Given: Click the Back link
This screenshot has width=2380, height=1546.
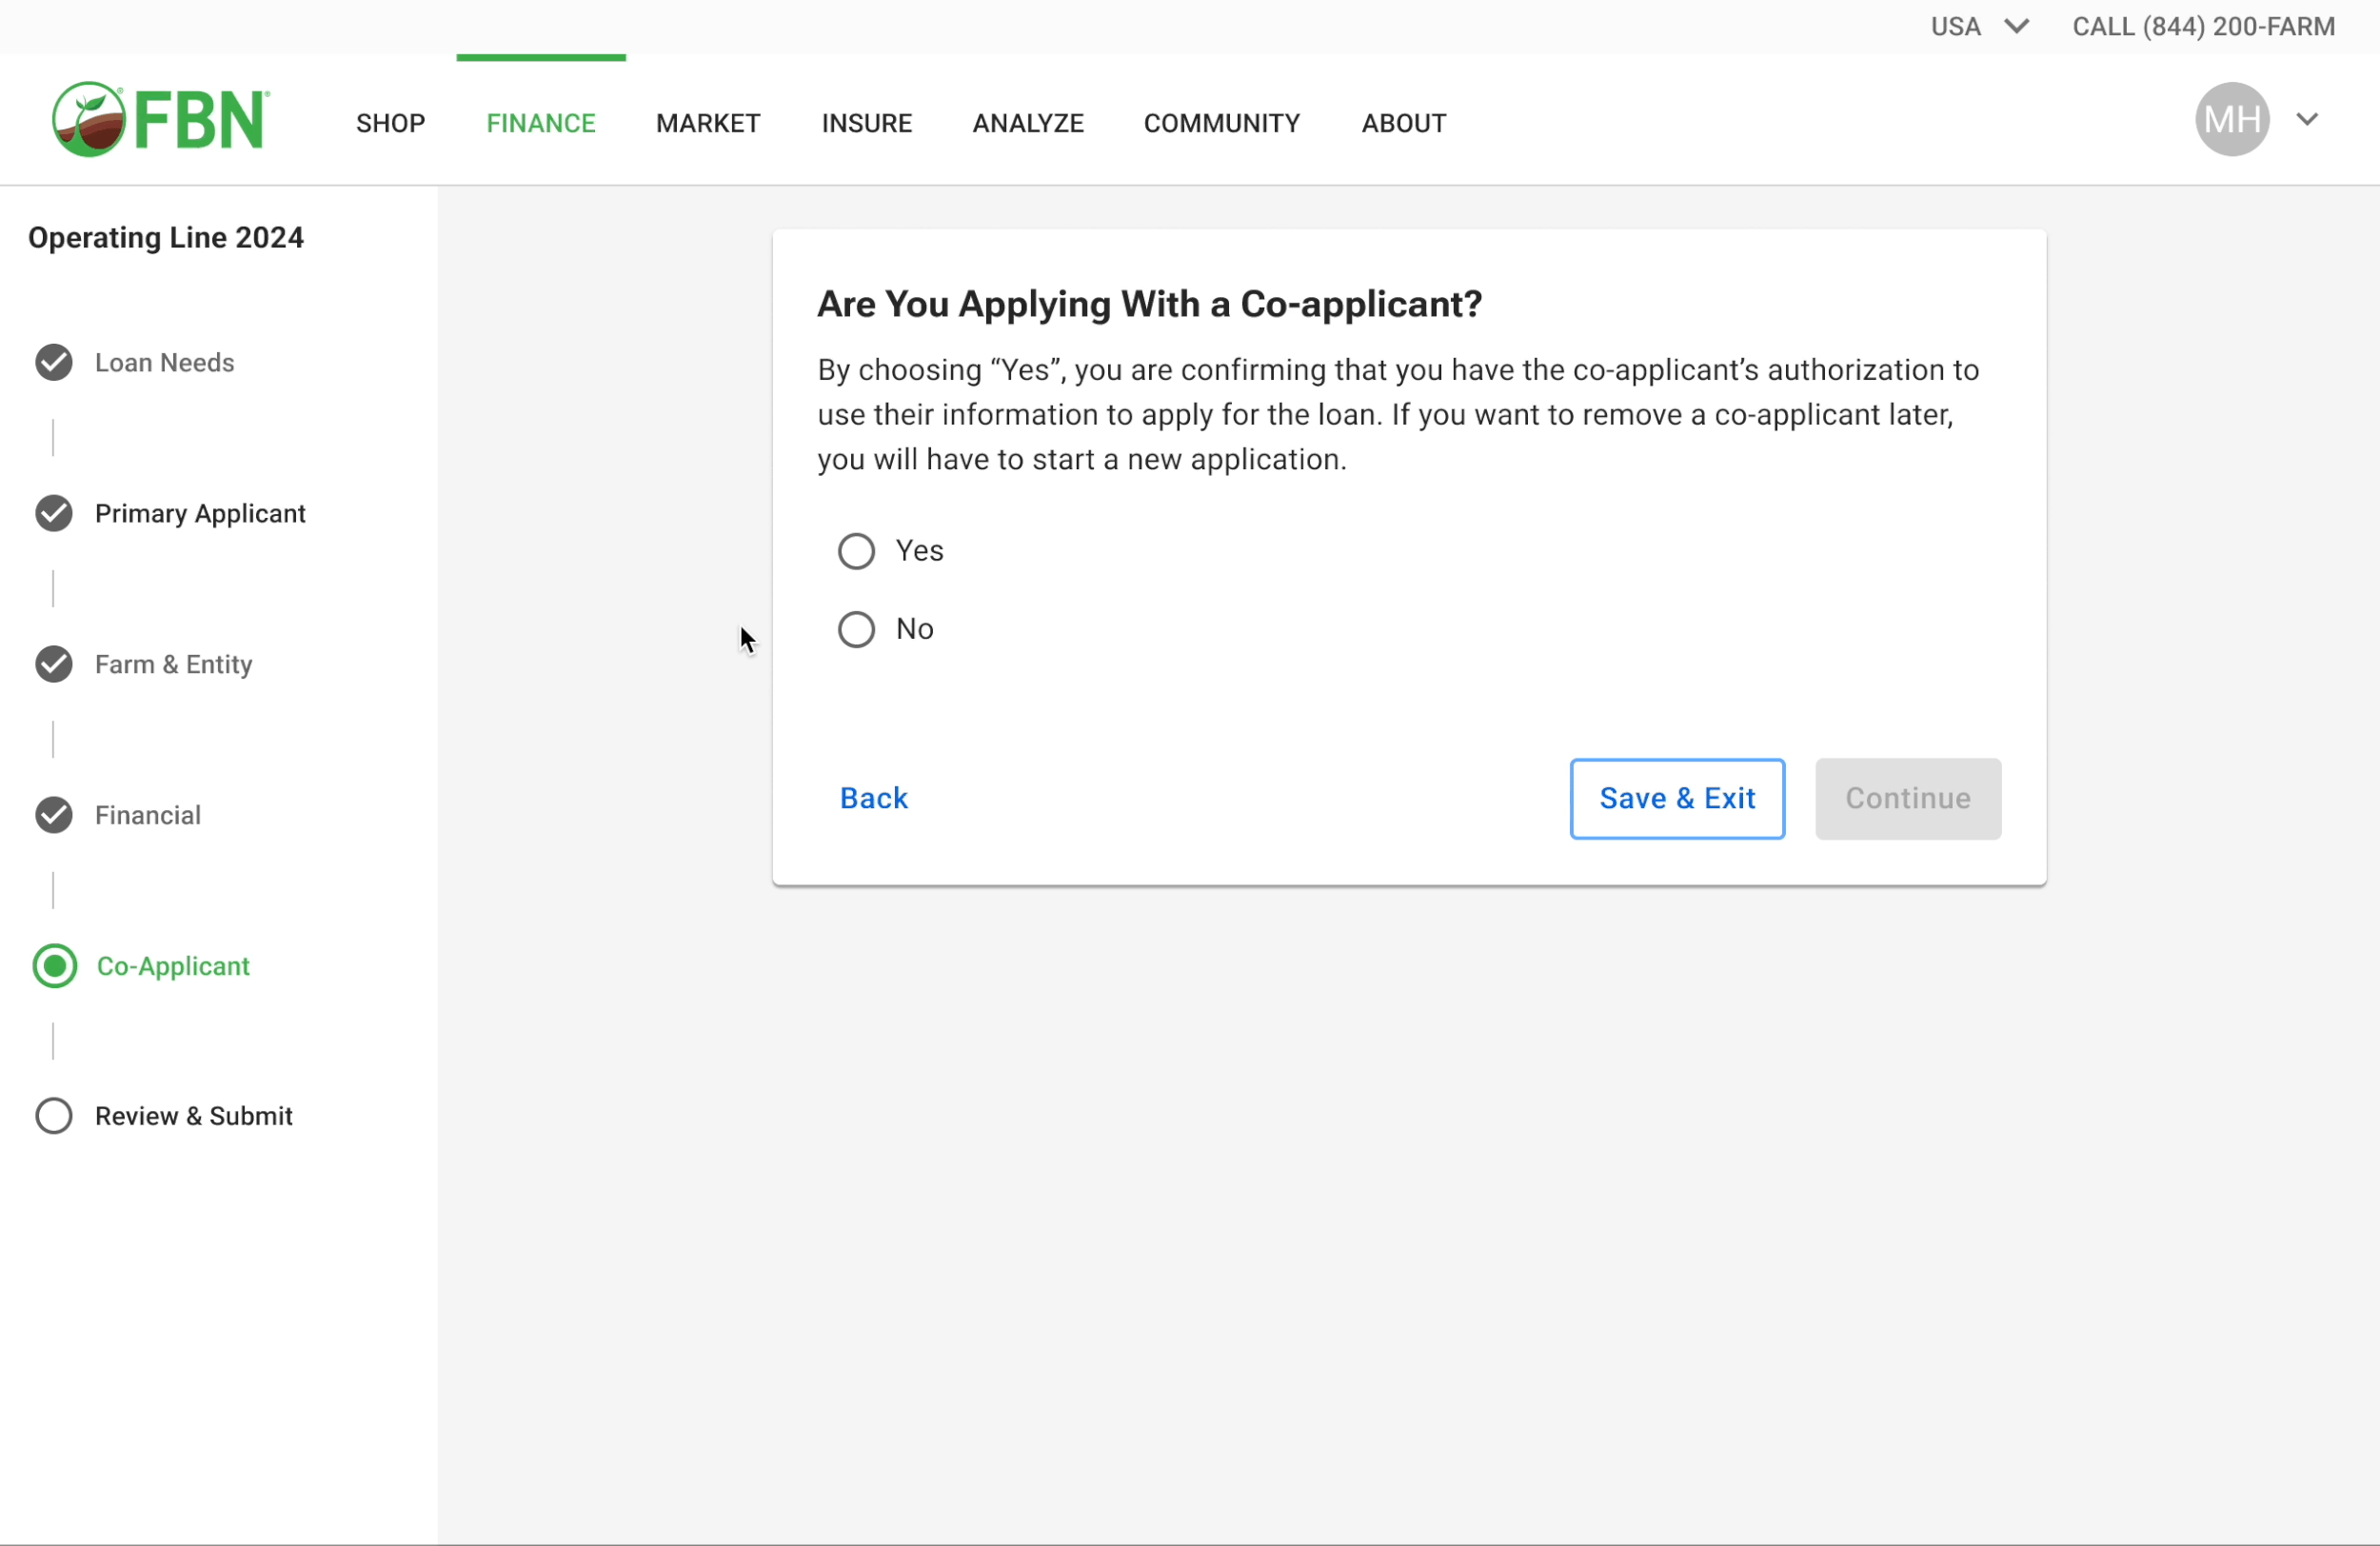Looking at the screenshot, I should (873, 798).
